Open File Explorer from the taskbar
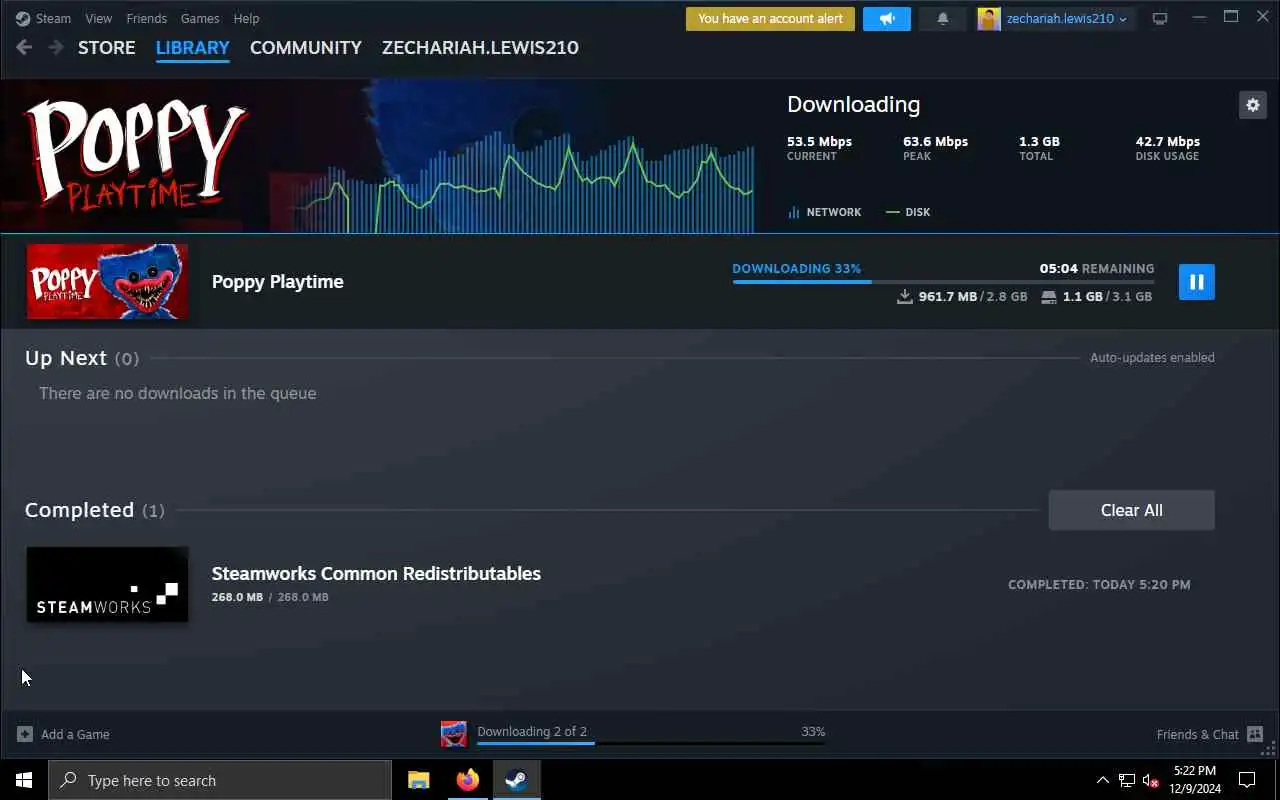Image resolution: width=1280 pixels, height=800 pixels. pos(419,780)
